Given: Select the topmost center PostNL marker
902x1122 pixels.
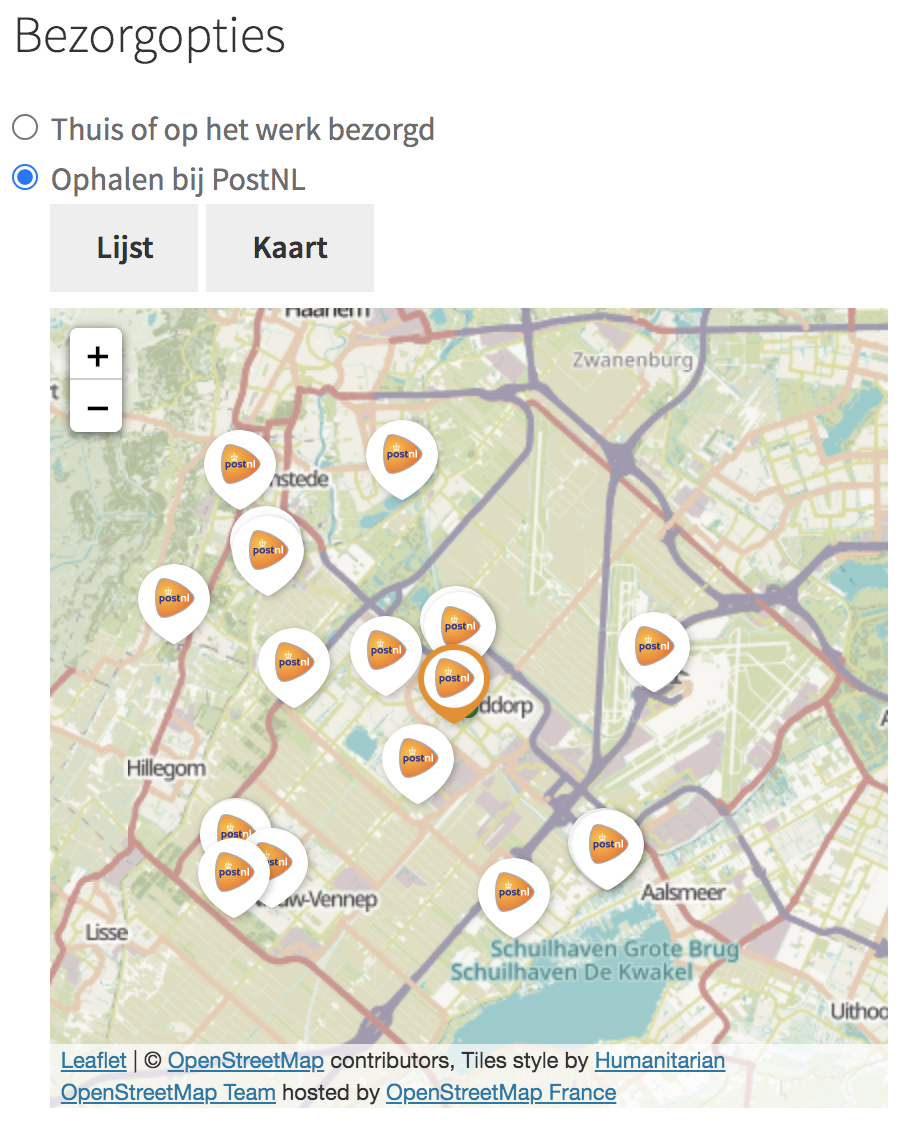Looking at the screenshot, I should click(x=401, y=454).
